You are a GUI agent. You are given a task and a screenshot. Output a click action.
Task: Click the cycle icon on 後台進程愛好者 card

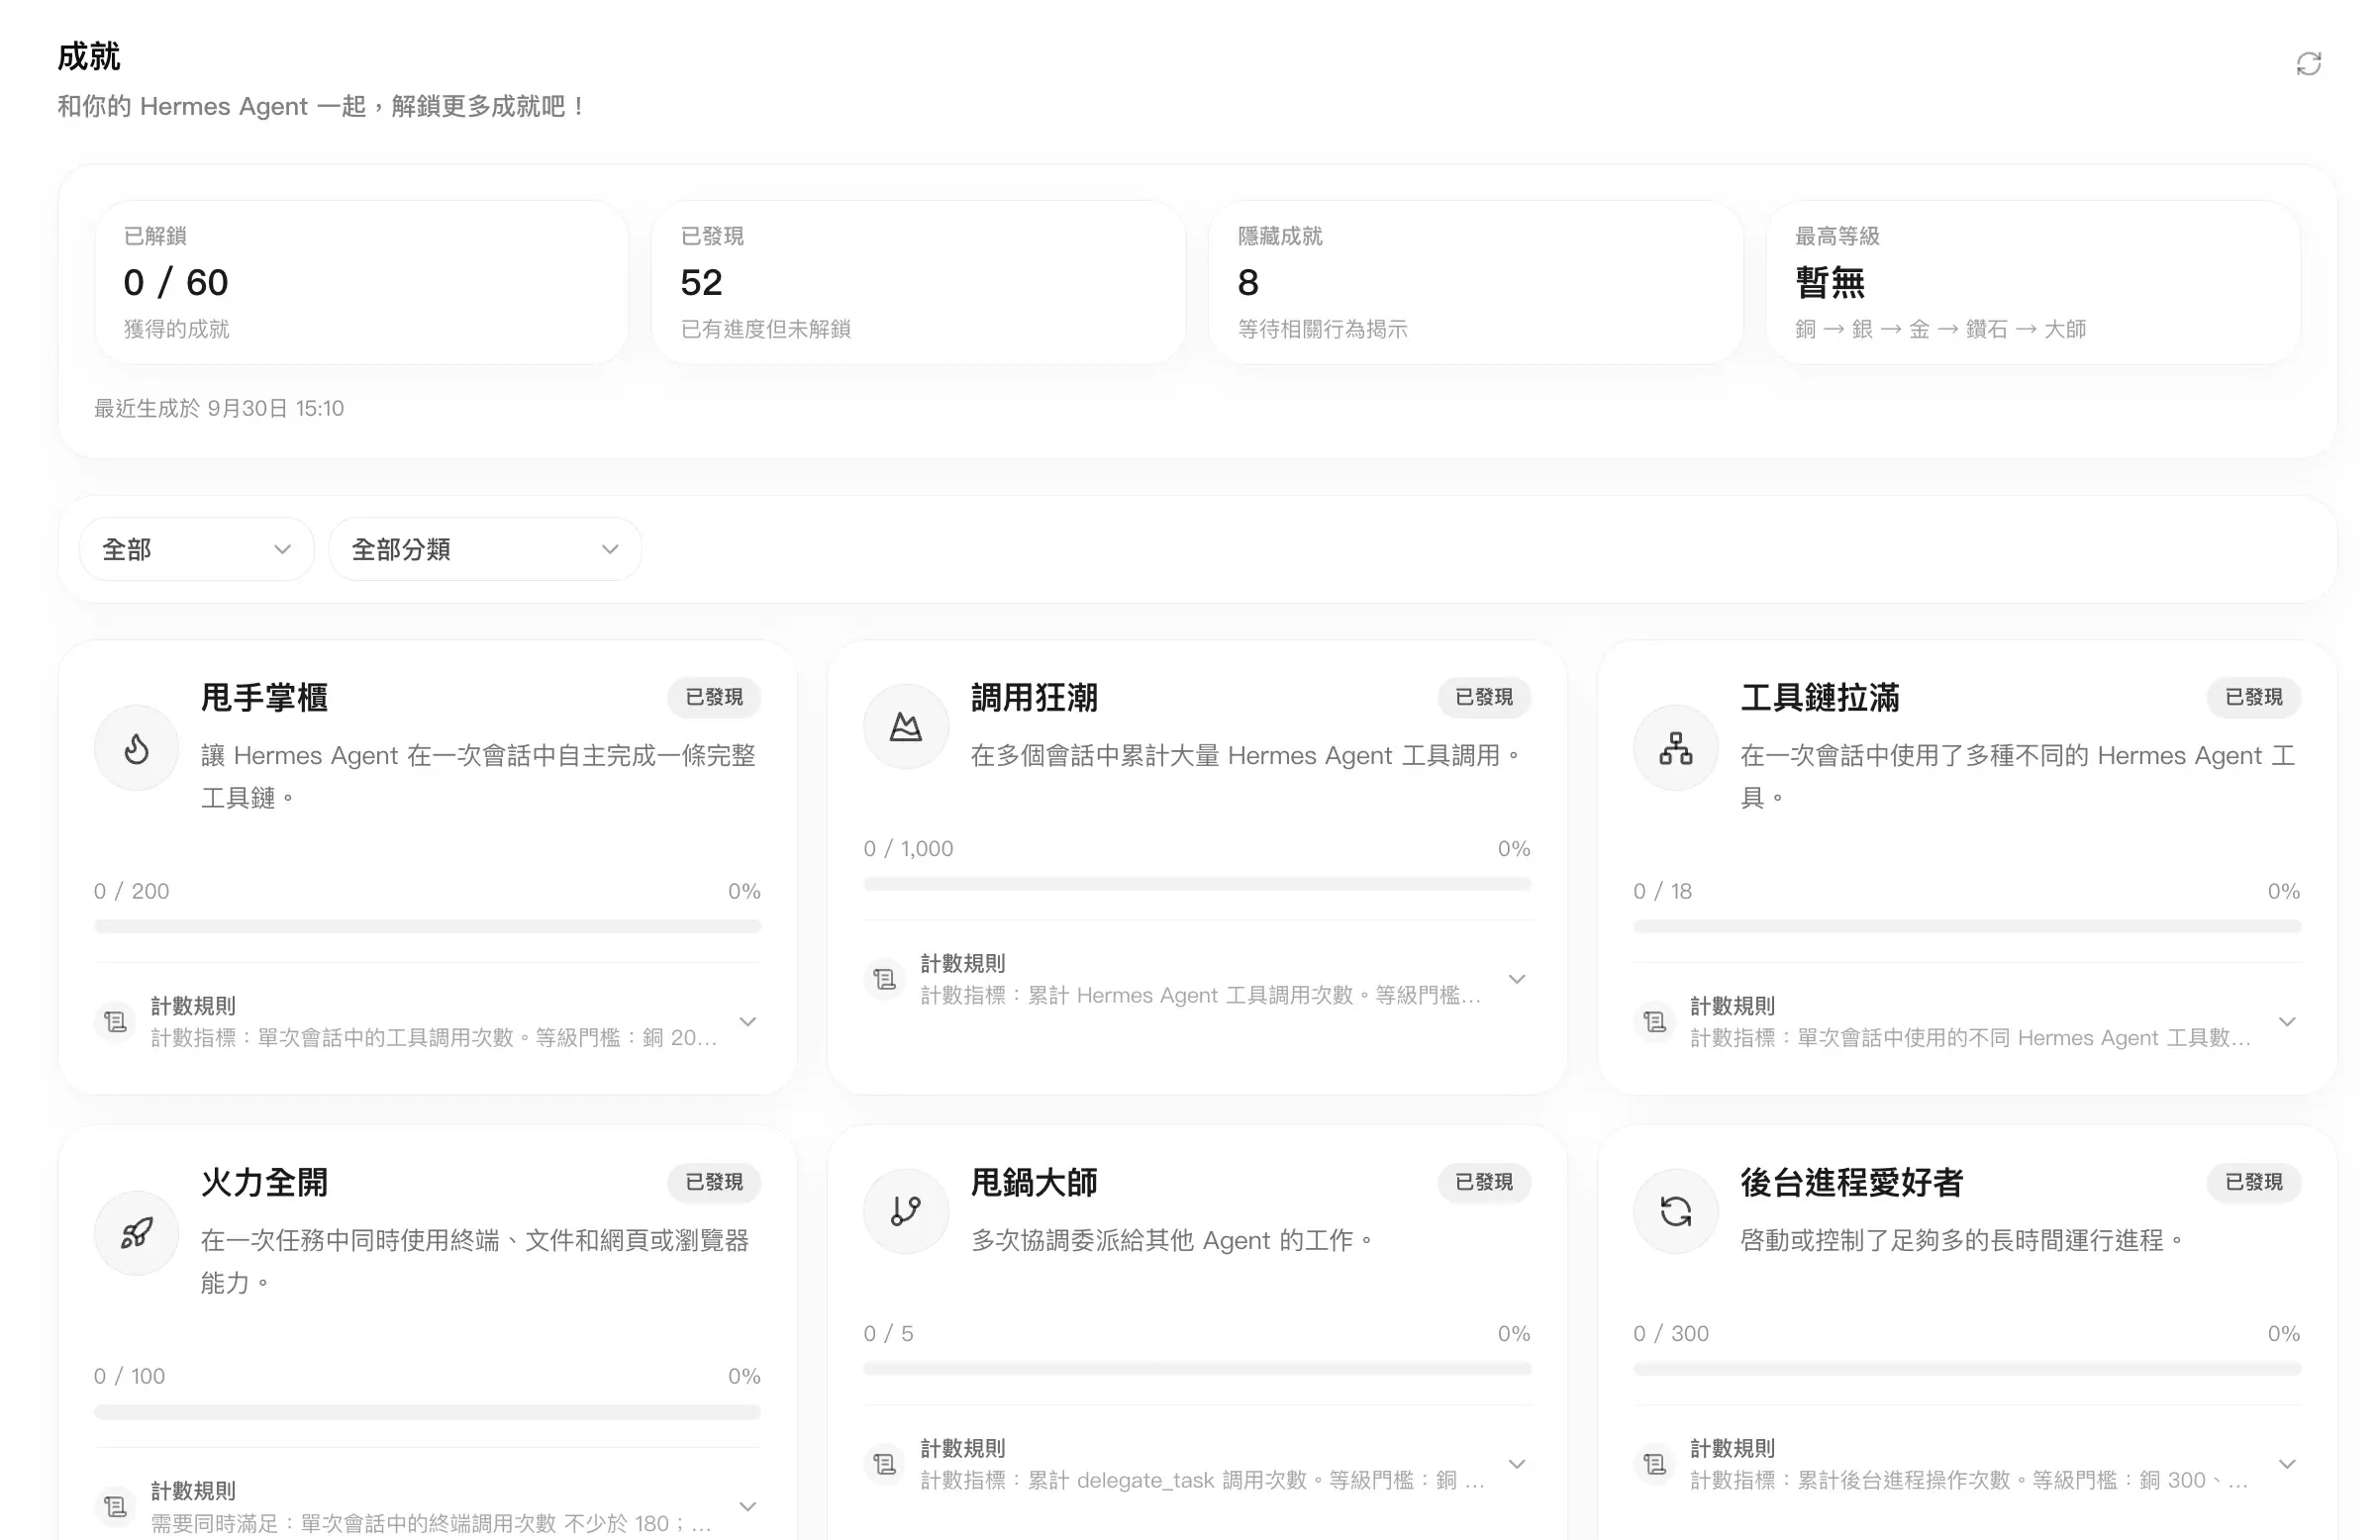(x=1676, y=1212)
